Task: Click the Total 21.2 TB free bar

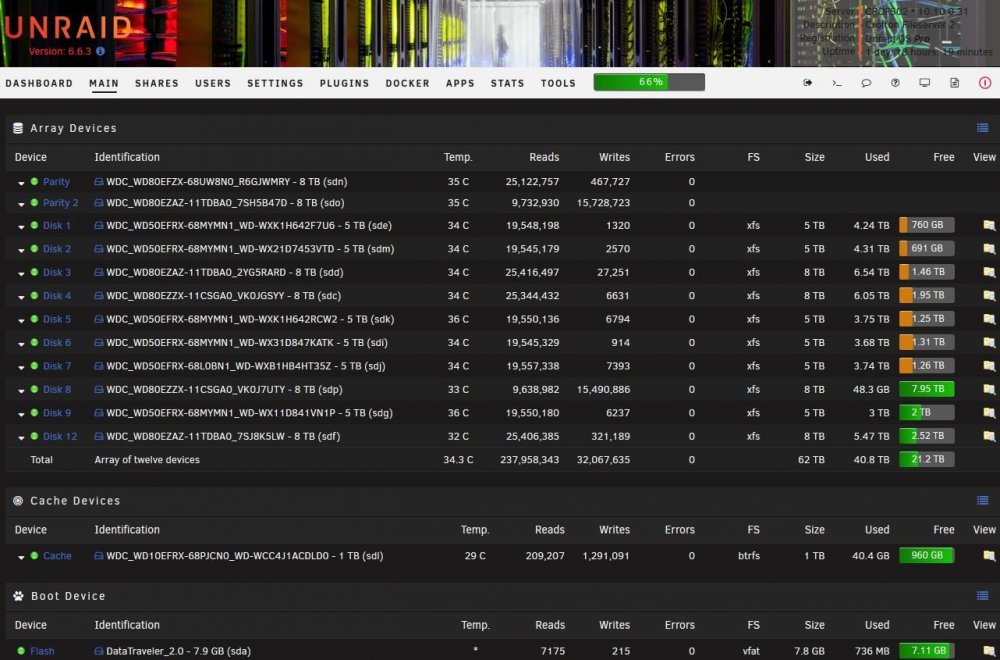Action: coord(927,459)
